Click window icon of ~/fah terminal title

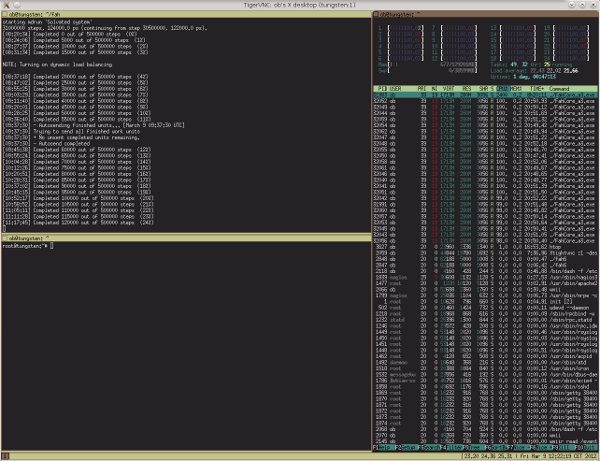[x=5, y=14]
